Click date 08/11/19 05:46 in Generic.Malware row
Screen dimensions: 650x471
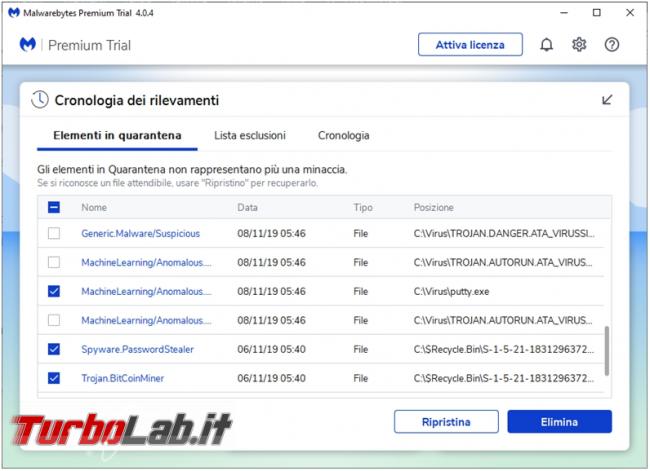coord(272,233)
